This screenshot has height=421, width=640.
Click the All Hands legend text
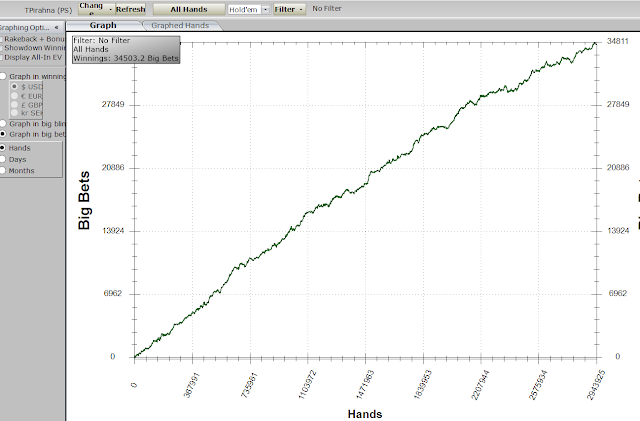tap(91, 49)
